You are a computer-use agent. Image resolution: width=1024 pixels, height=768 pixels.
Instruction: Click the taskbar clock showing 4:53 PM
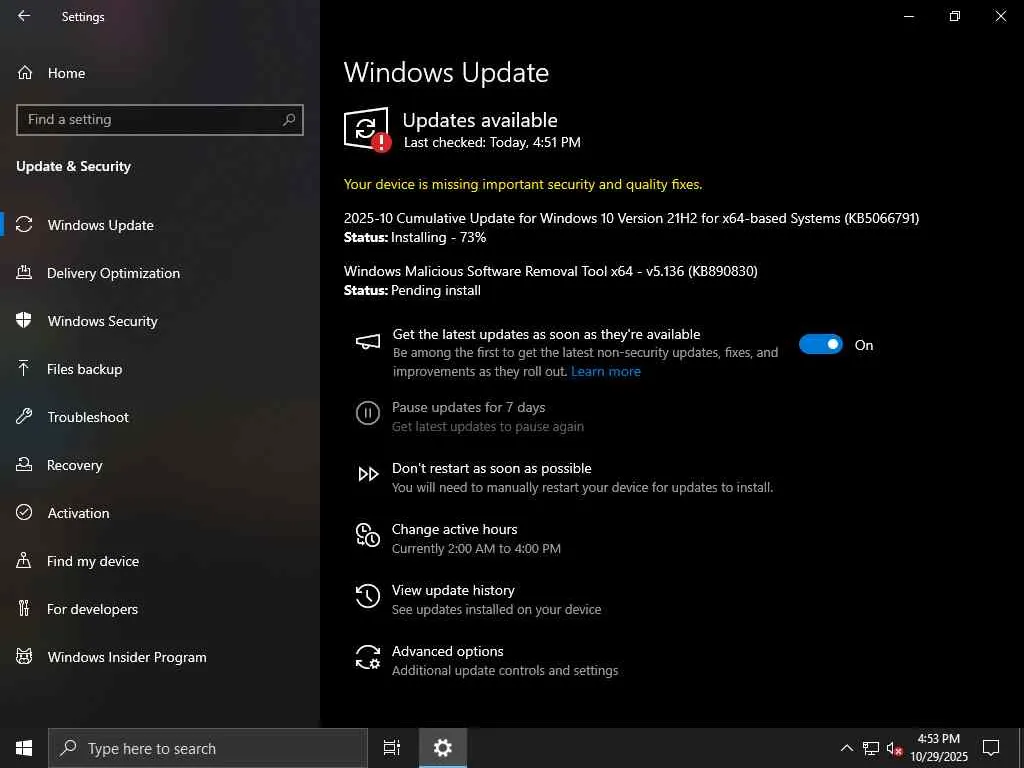click(x=938, y=748)
